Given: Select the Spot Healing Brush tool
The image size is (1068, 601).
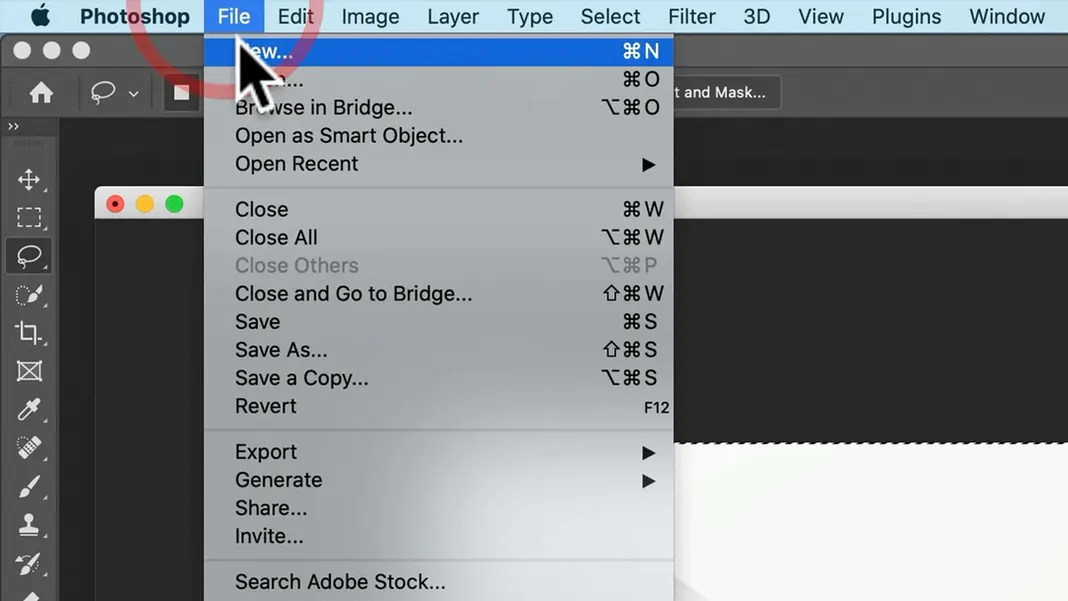Looking at the screenshot, I should pos(29,448).
